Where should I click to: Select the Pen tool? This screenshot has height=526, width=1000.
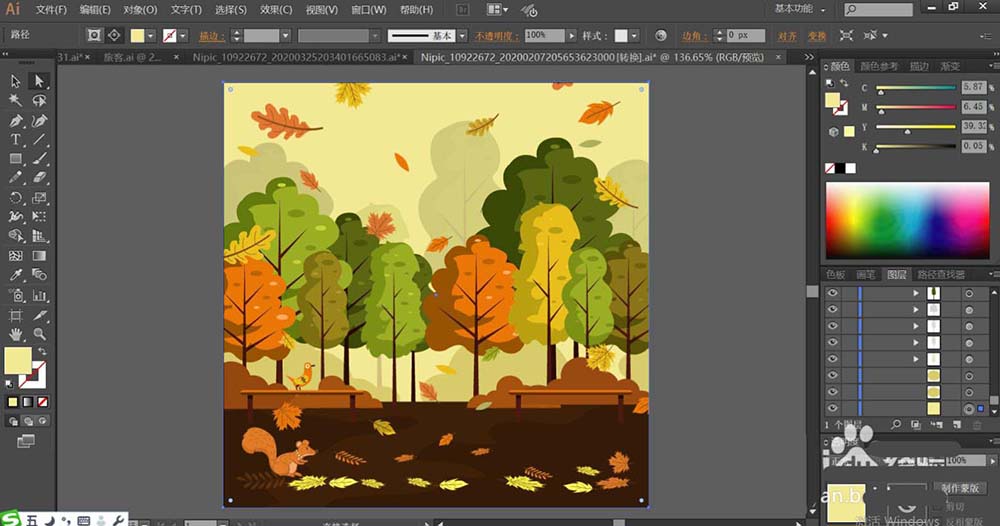click(16, 121)
